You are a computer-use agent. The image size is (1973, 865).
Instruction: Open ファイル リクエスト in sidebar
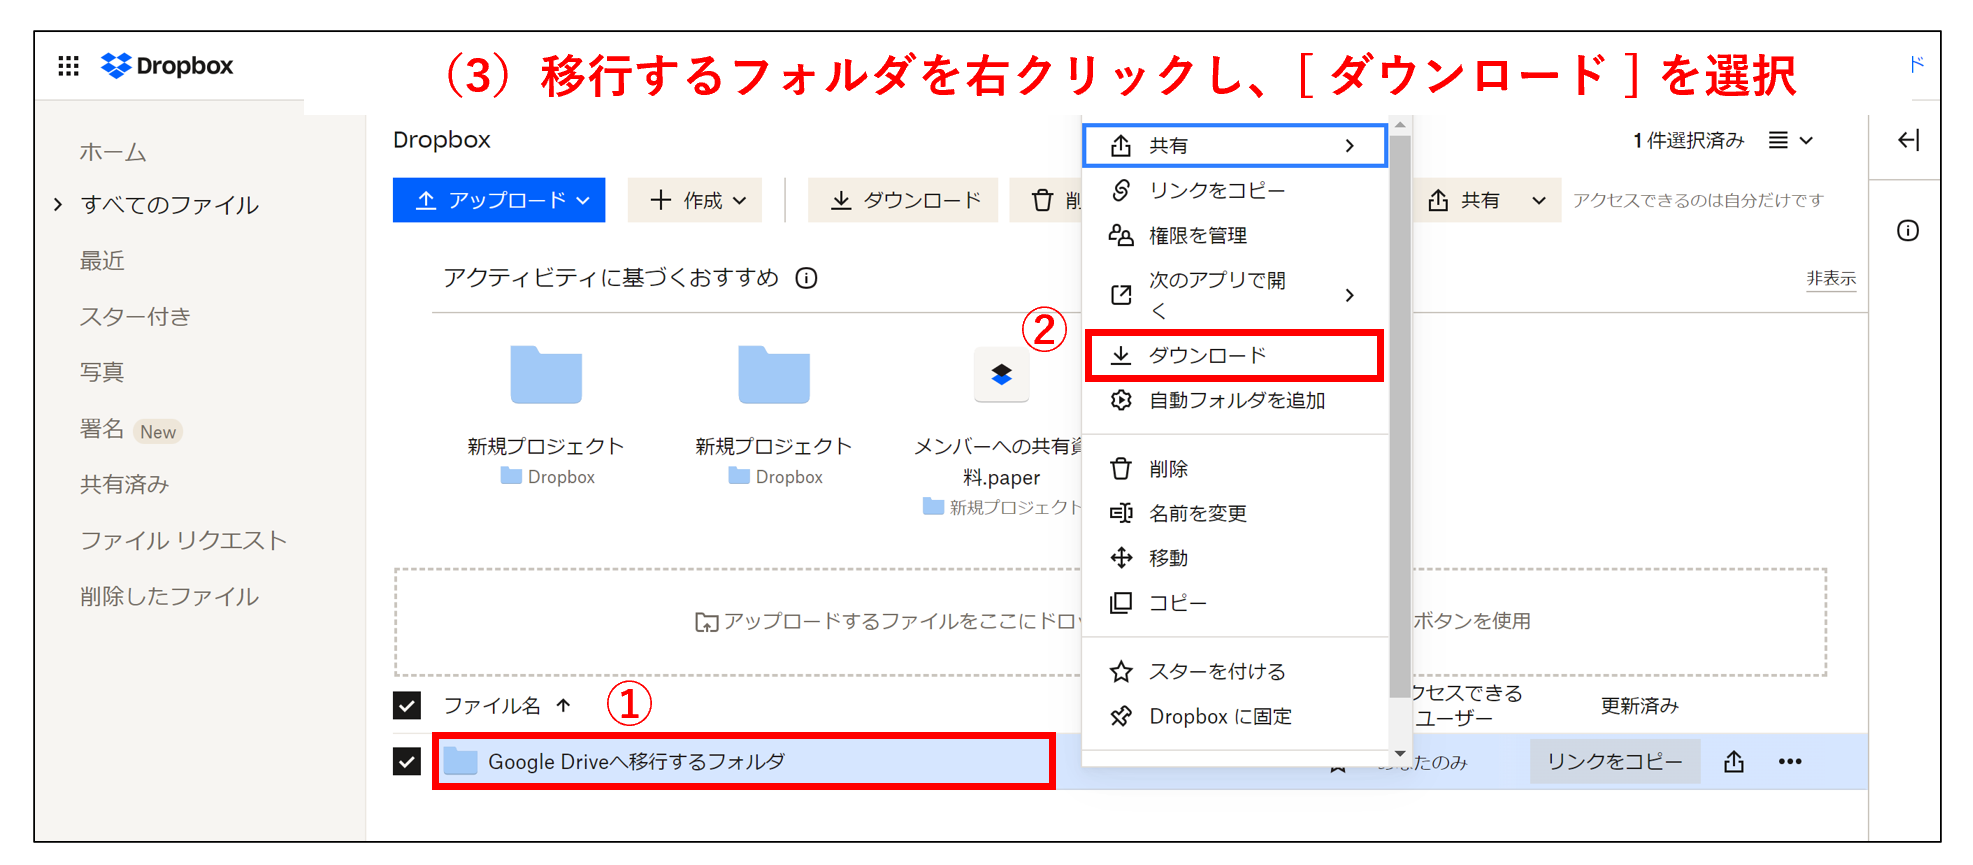(183, 540)
